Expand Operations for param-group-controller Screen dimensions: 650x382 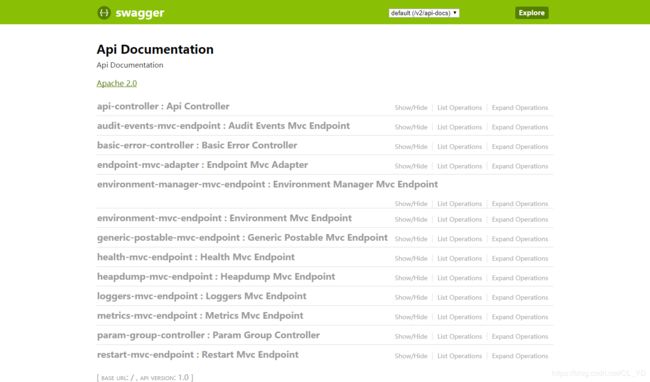[x=520, y=336]
